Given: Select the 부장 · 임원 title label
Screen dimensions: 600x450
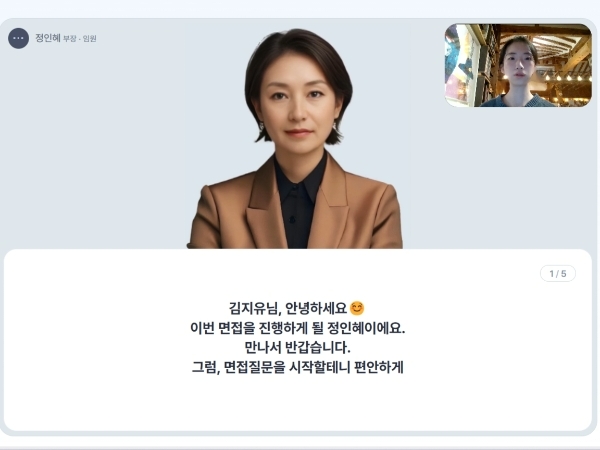Looking at the screenshot, I should click(x=80, y=39).
